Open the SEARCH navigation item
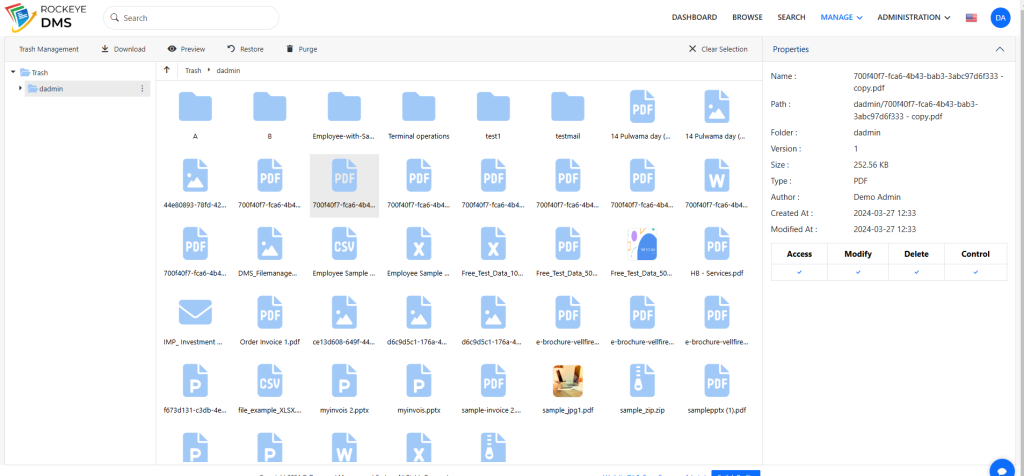Screen dimensions: 1024x476 click(791, 18)
